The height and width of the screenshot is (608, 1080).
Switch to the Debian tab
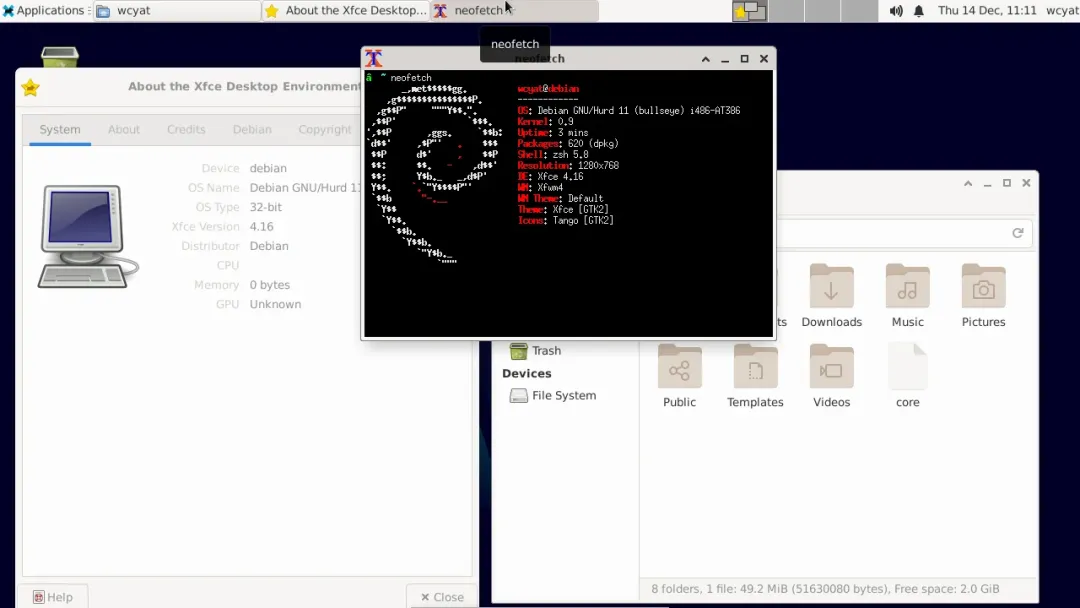252,129
